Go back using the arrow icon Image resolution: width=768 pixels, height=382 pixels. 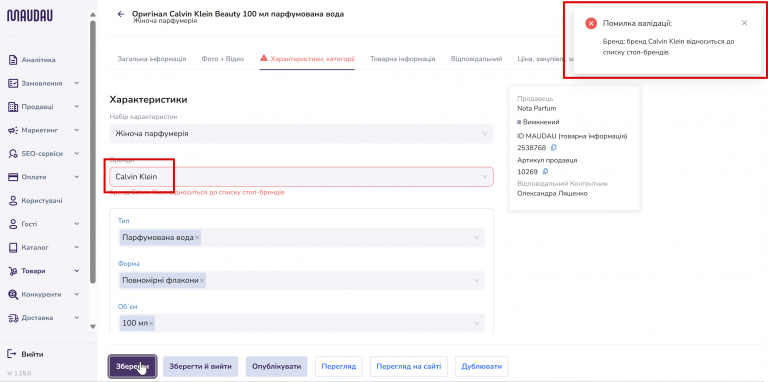pyautogui.click(x=120, y=14)
